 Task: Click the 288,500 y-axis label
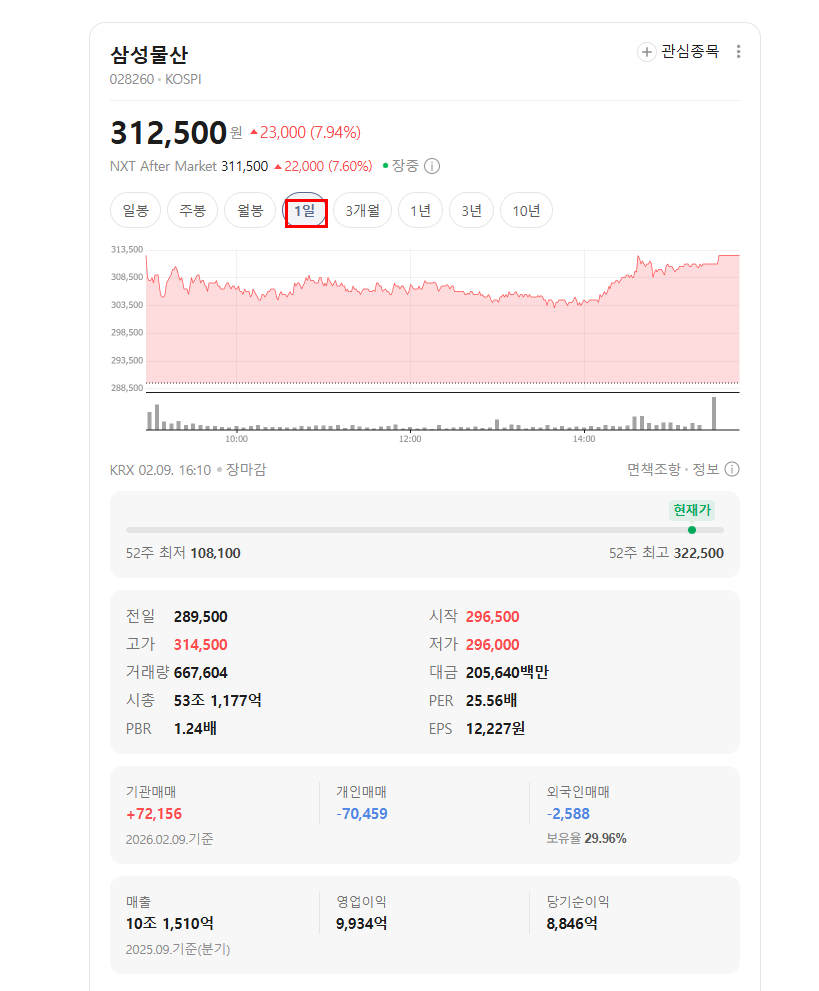click(x=127, y=388)
